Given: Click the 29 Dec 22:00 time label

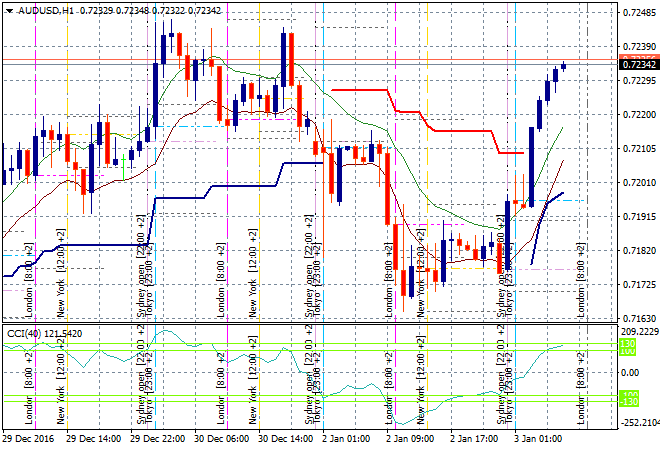Looking at the screenshot, I should (157, 439).
